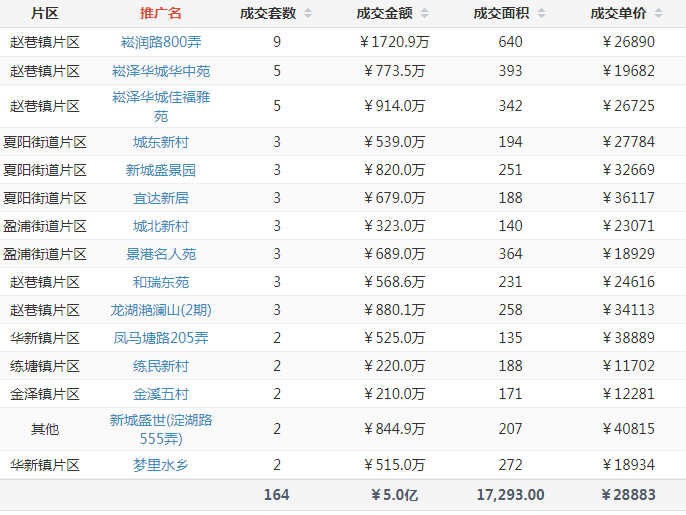Image resolution: width=686 pixels, height=515 pixels.
Task: Click the ￥34113 unit price cell
Action: 628,310
